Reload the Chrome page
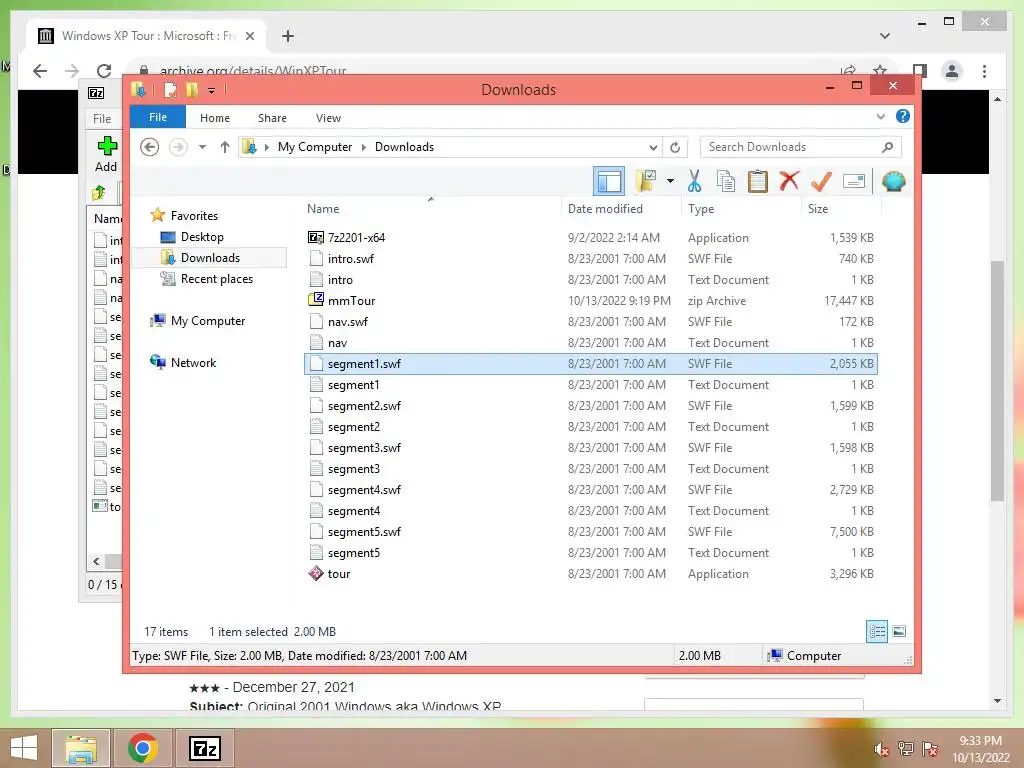Screen dimensions: 1024x768 [x=104, y=71]
